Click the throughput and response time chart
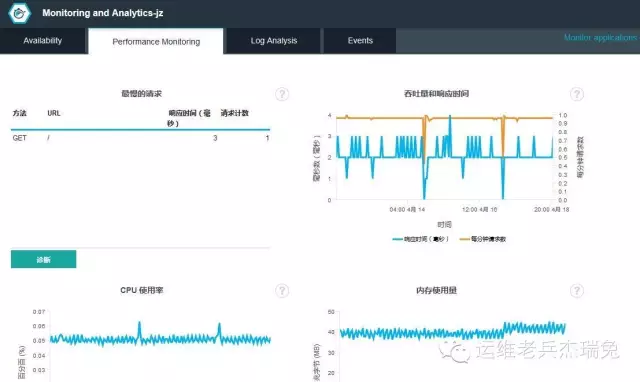Screen dimensions: 640x382 click(444, 157)
